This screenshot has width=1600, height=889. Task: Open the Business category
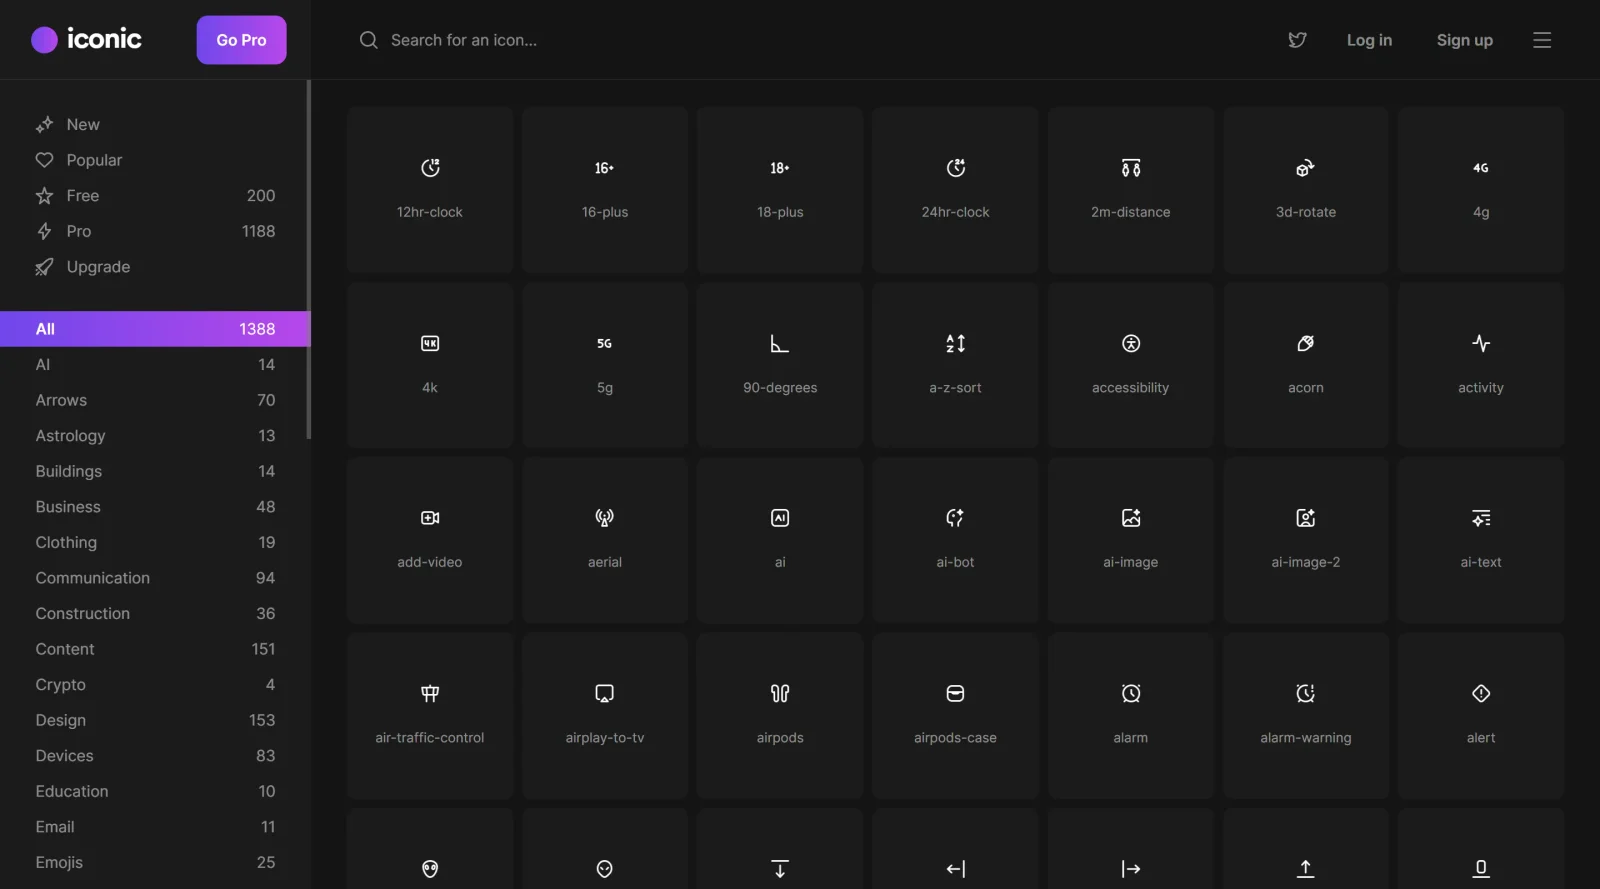point(155,507)
